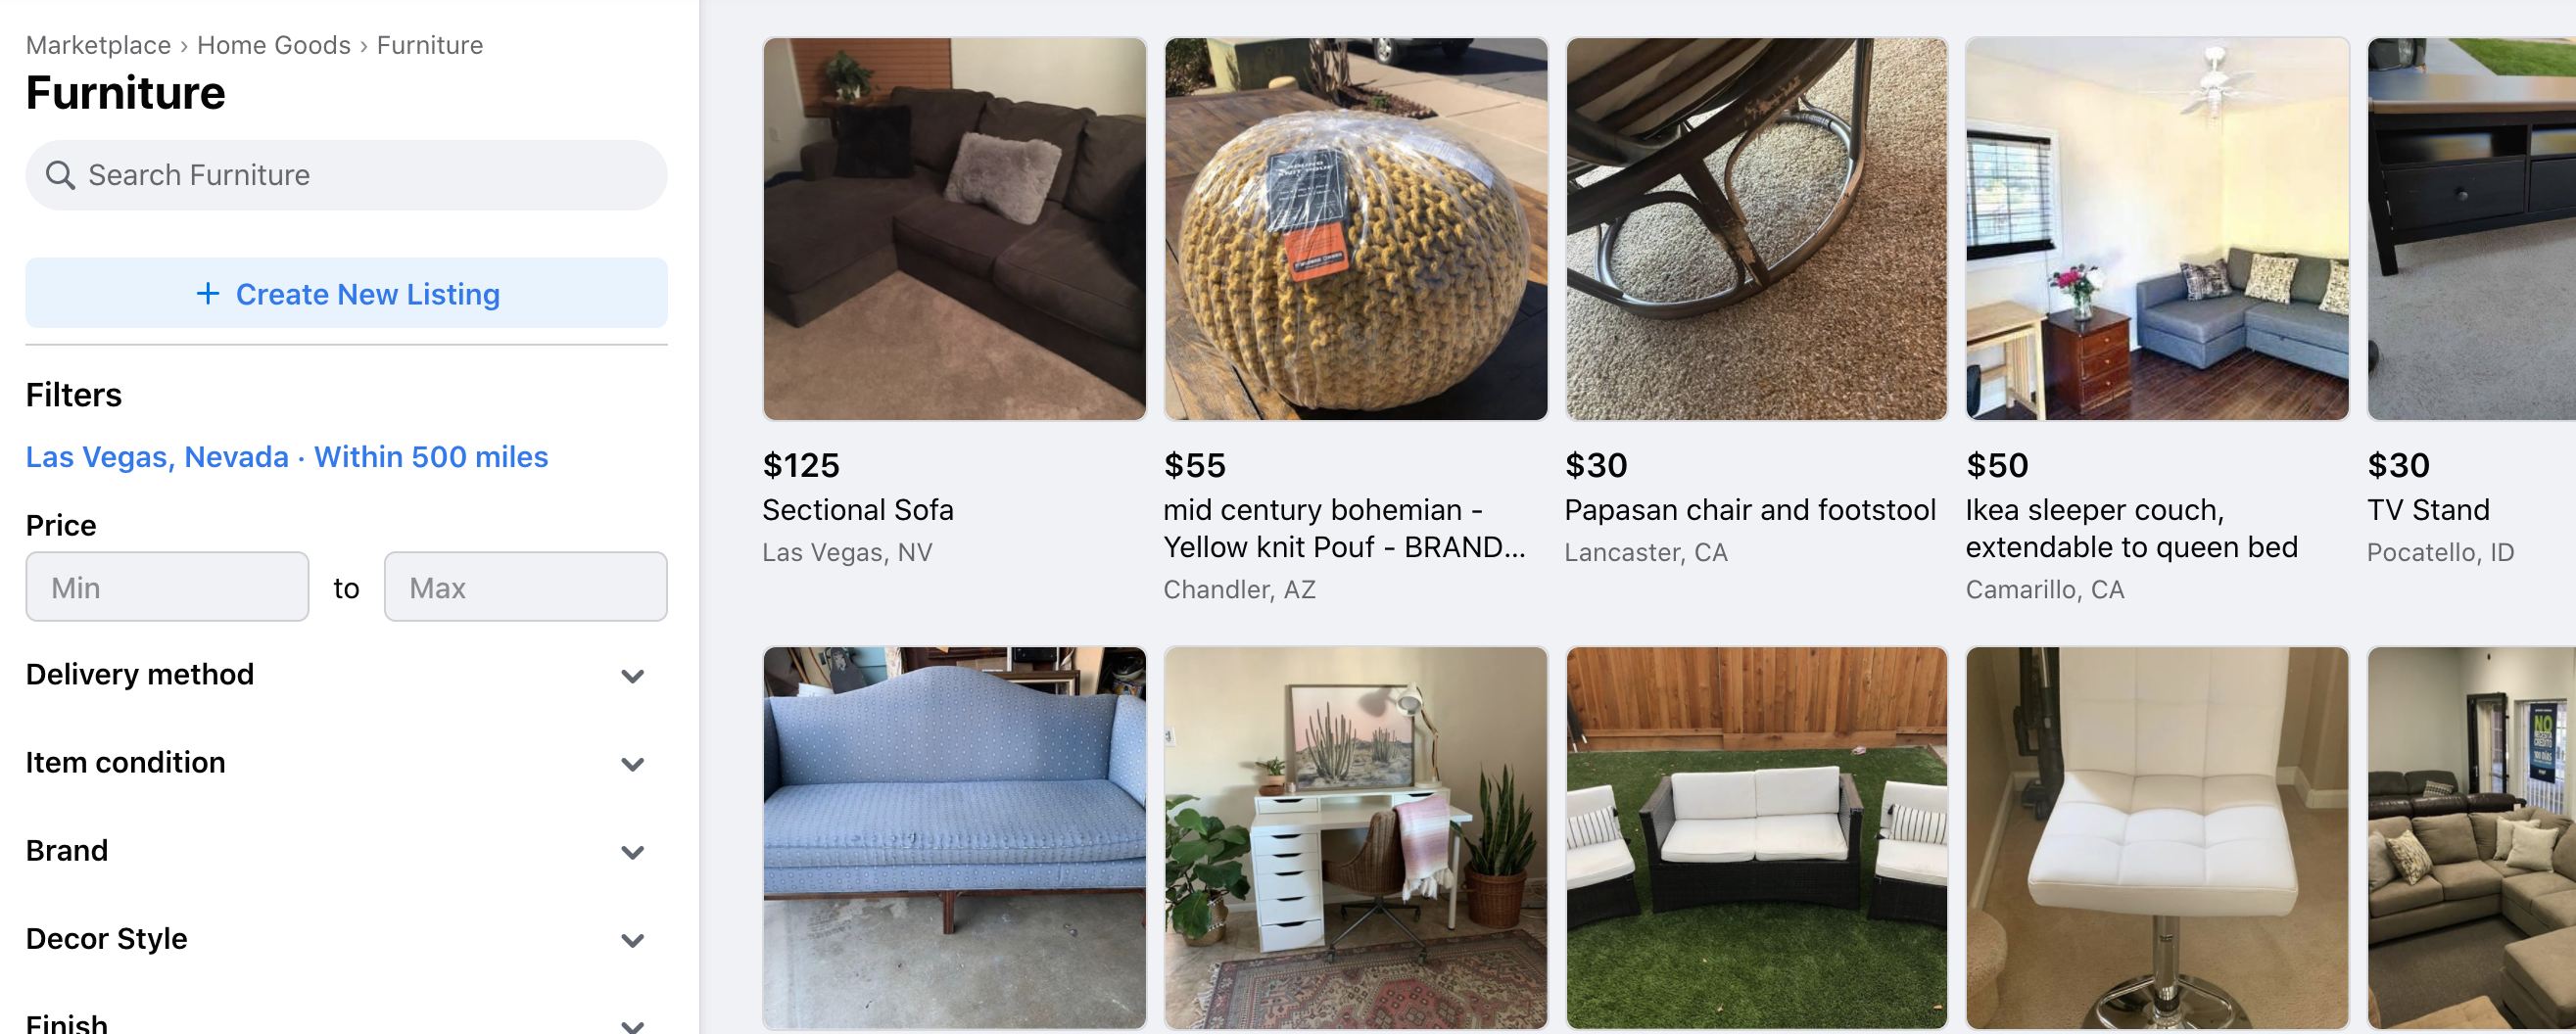Viewport: 2576px width, 1034px height.
Task: Expand the Decor Style filter
Action: [346, 939]
